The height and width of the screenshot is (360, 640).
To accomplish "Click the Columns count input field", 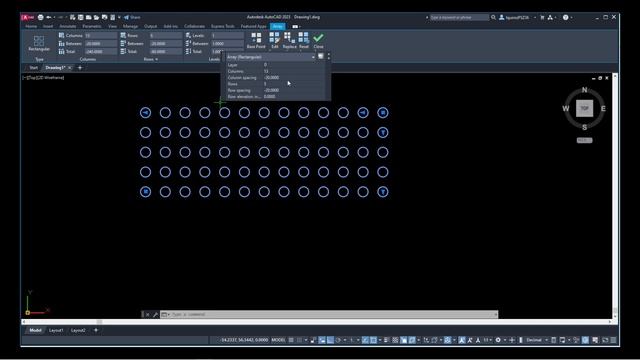I will (x=100, y=36).
